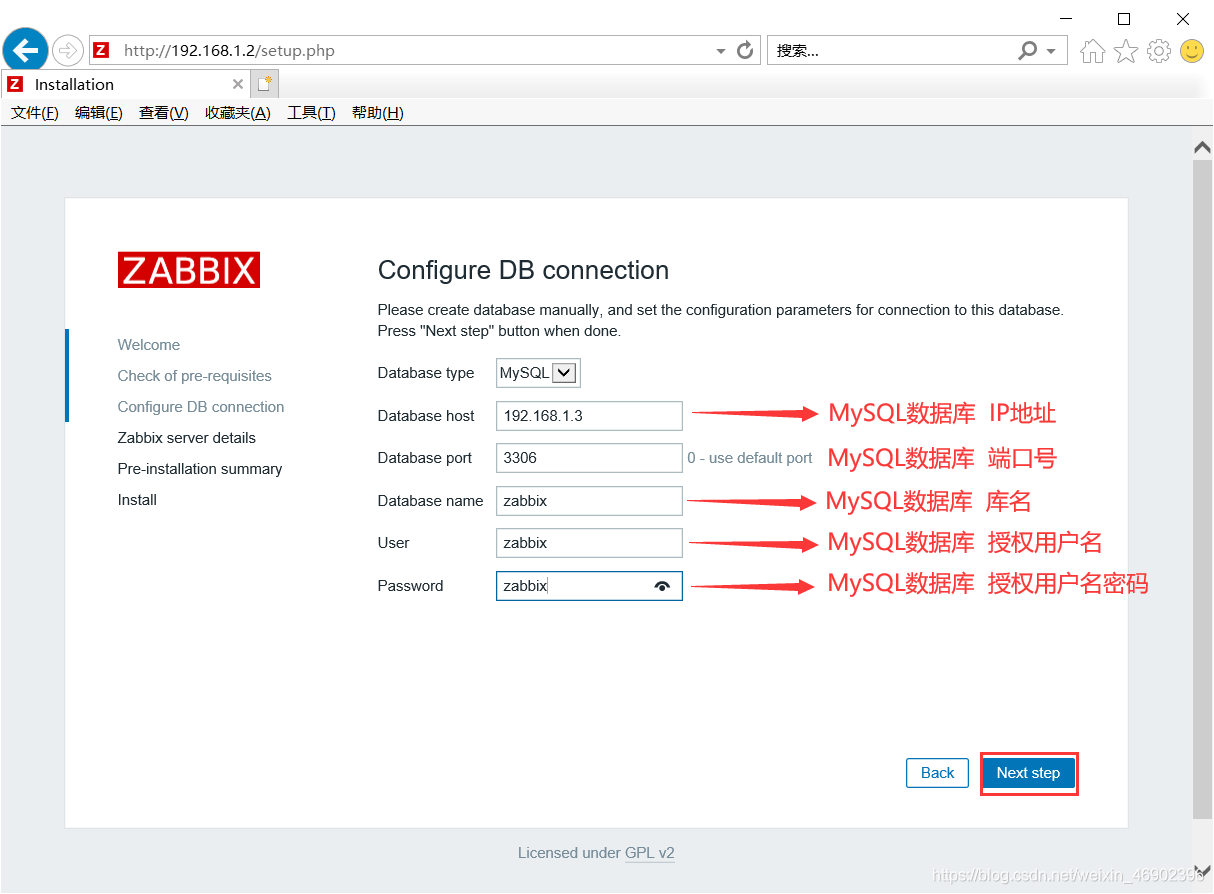Click the Zabbix favicon in address bar
Screen dimensions: 1214x894
(x=100, y=50)
